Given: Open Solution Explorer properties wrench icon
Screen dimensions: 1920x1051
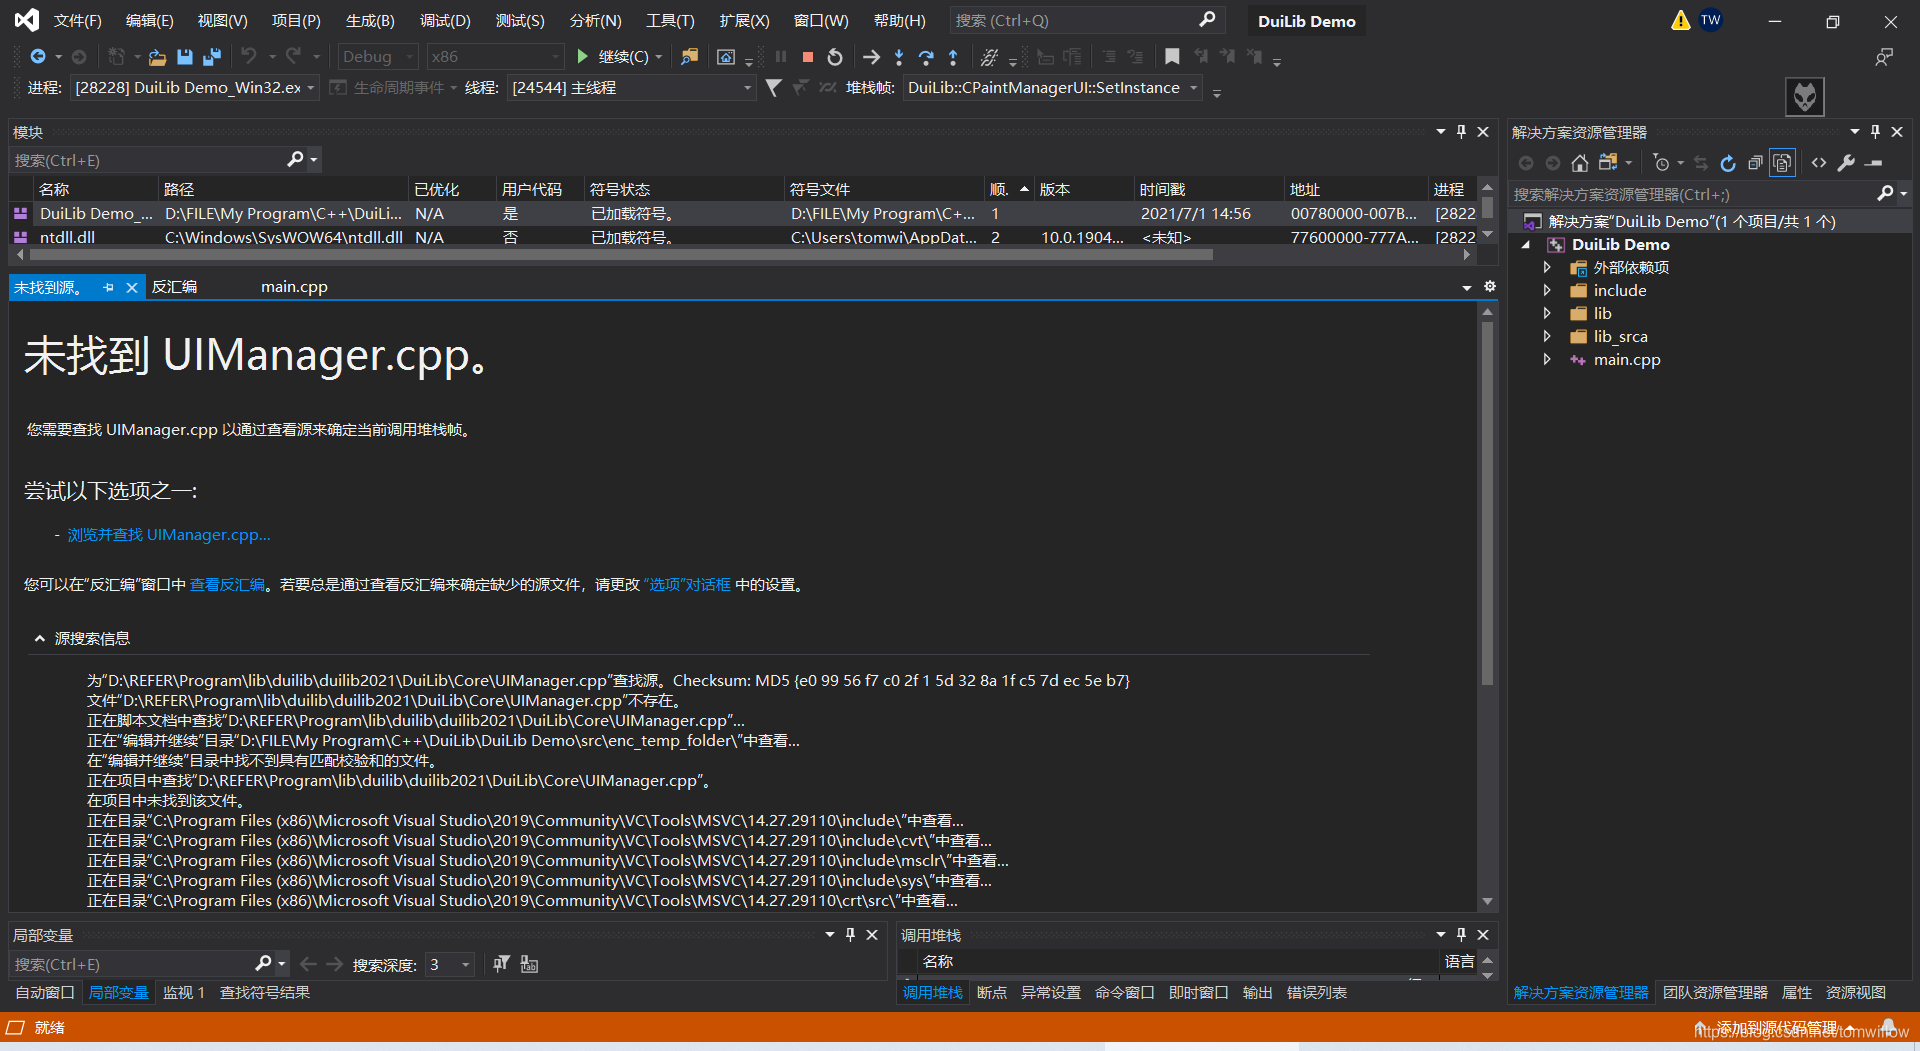Looking at the screenshot, I should (x=1846, y=163).
